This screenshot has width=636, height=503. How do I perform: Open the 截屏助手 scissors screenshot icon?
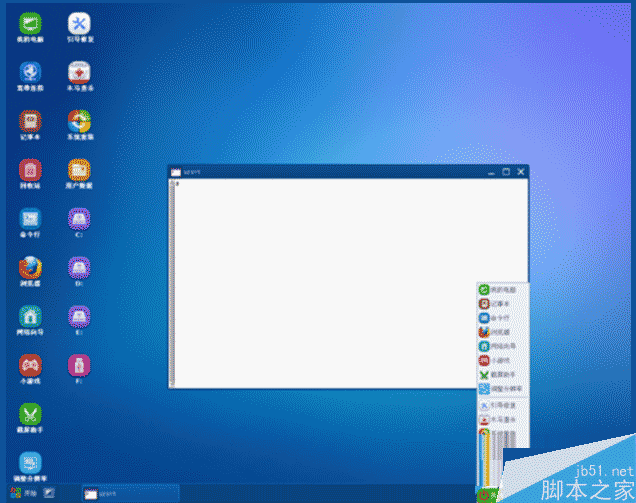pyautogui.click(x=31, y=413)
